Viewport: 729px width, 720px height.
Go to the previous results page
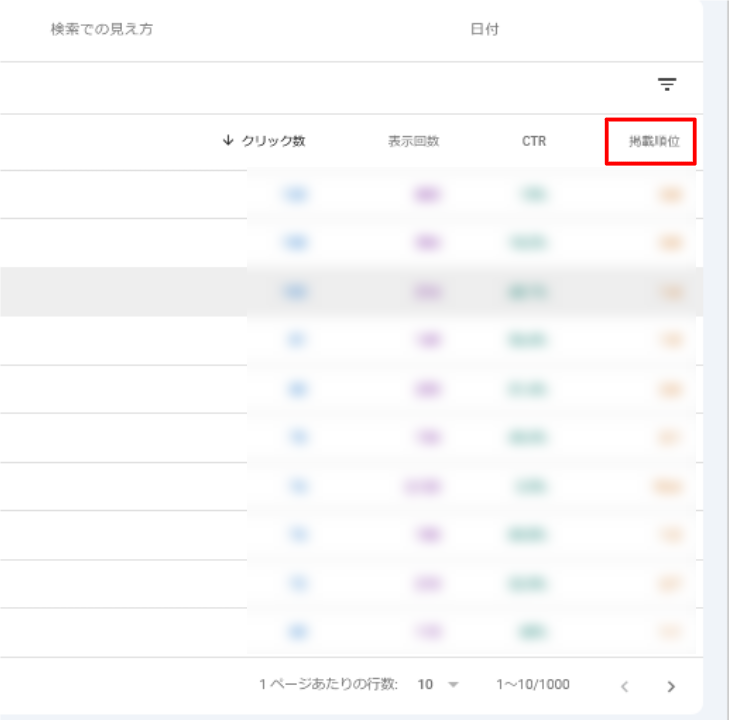[624, 686]
